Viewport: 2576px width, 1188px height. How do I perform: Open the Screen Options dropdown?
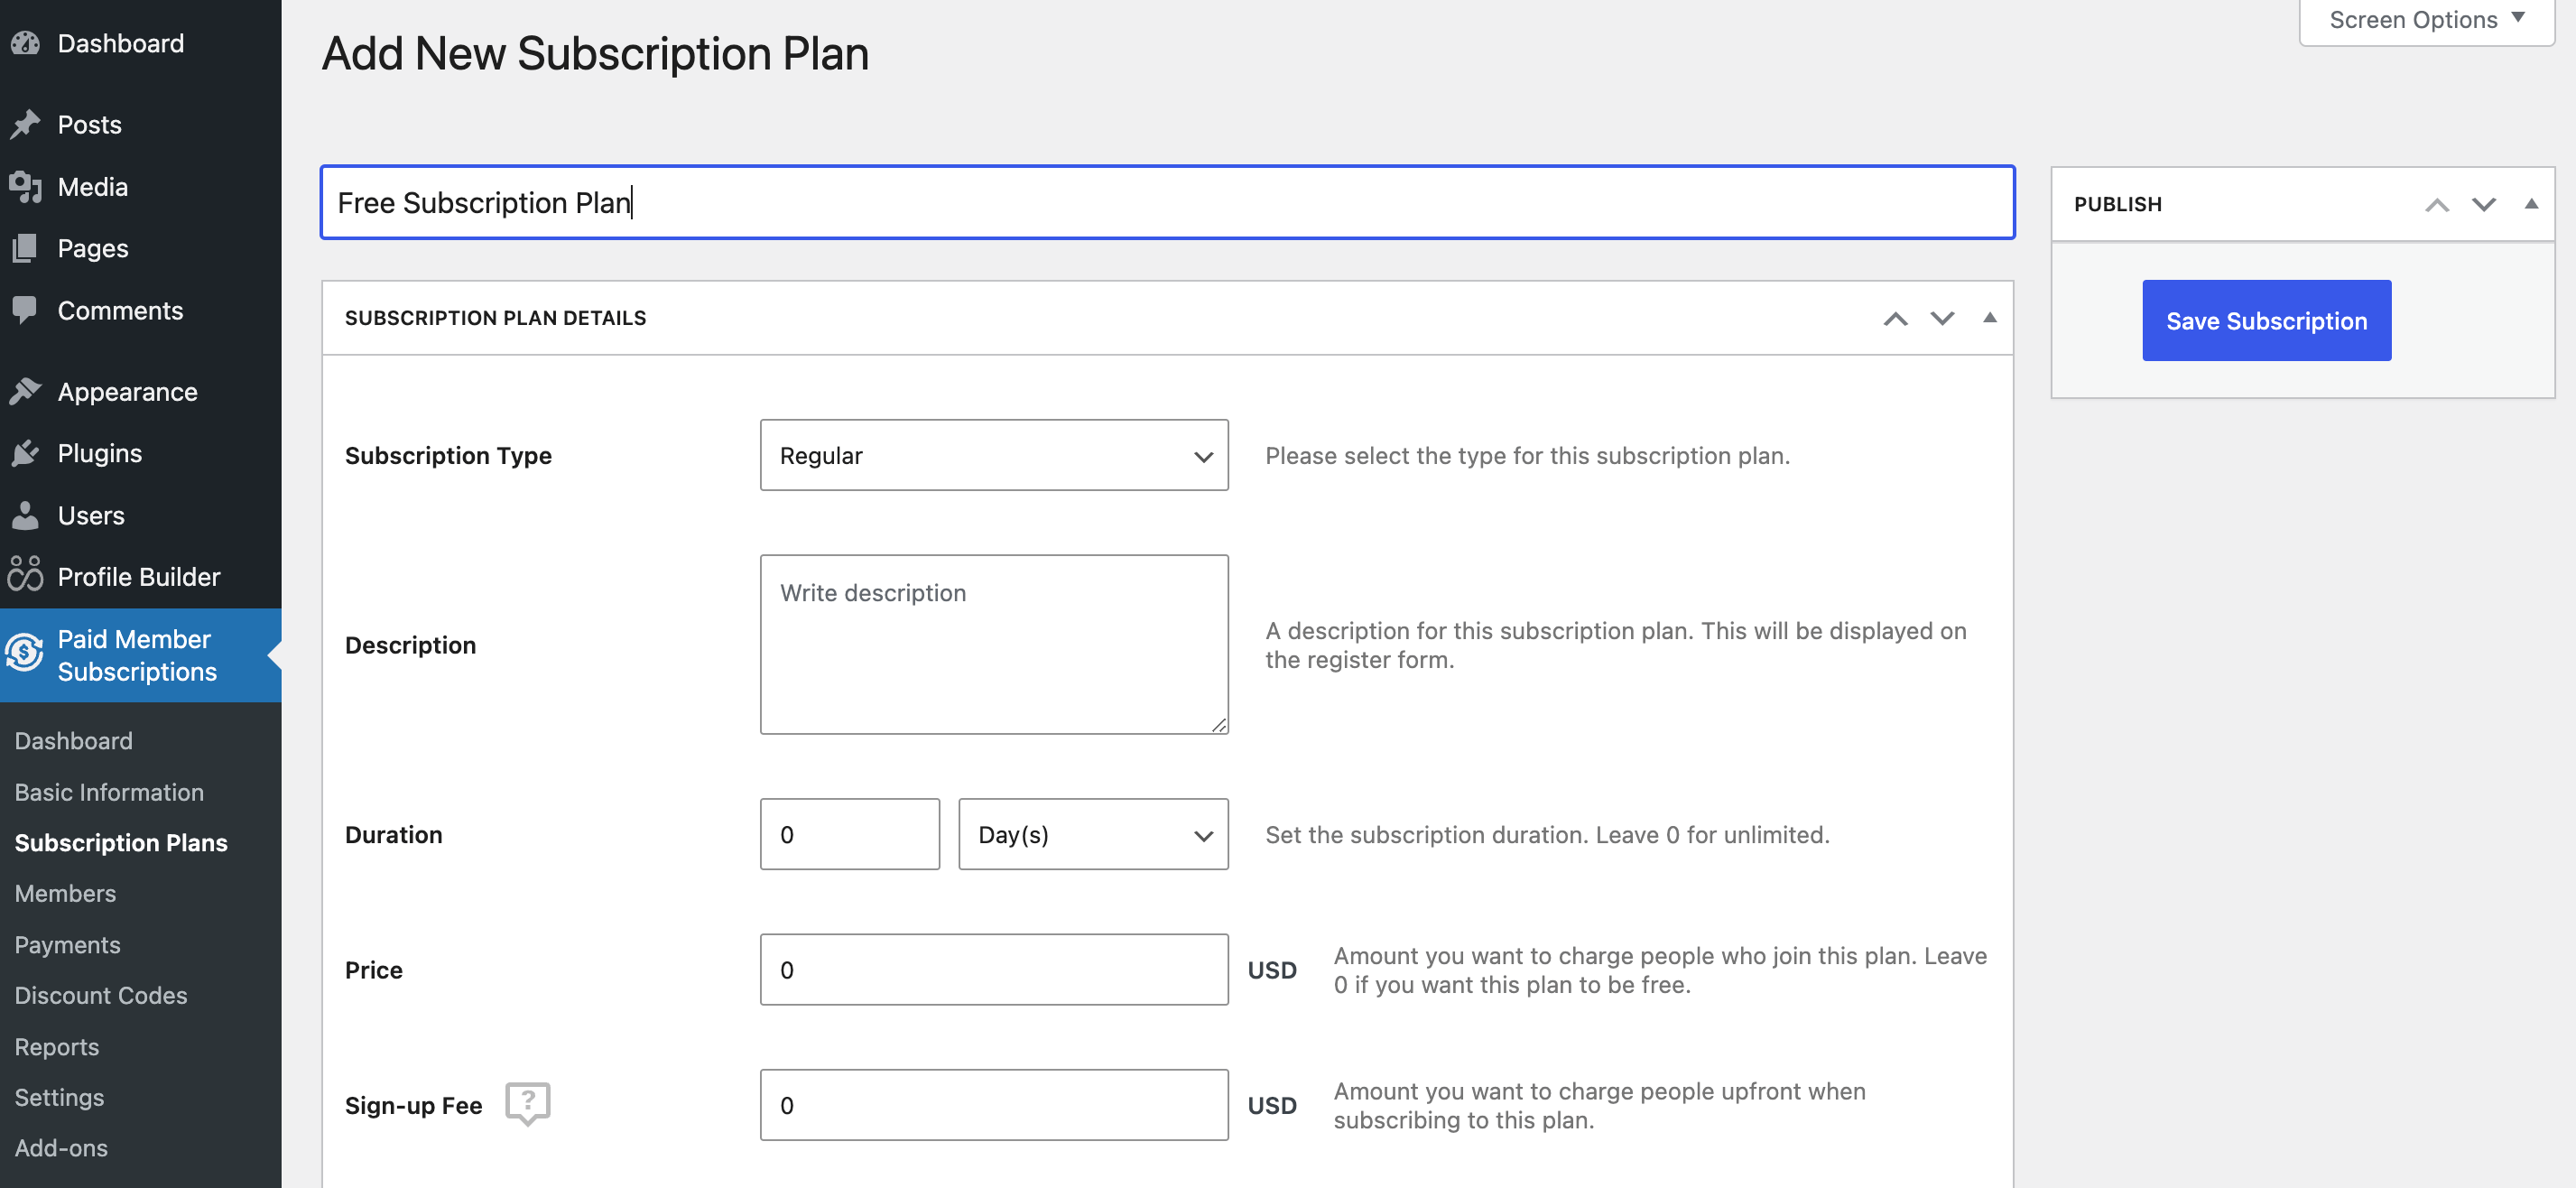(2426, 20)
